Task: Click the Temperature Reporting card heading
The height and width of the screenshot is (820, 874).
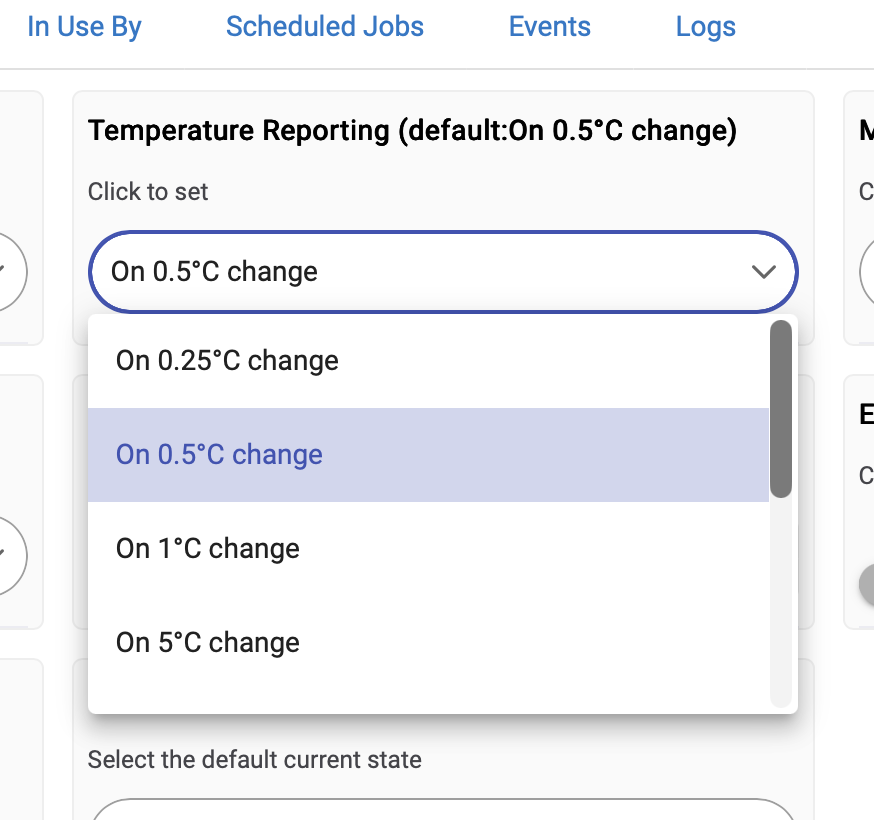Action: (x=412, y=131)
